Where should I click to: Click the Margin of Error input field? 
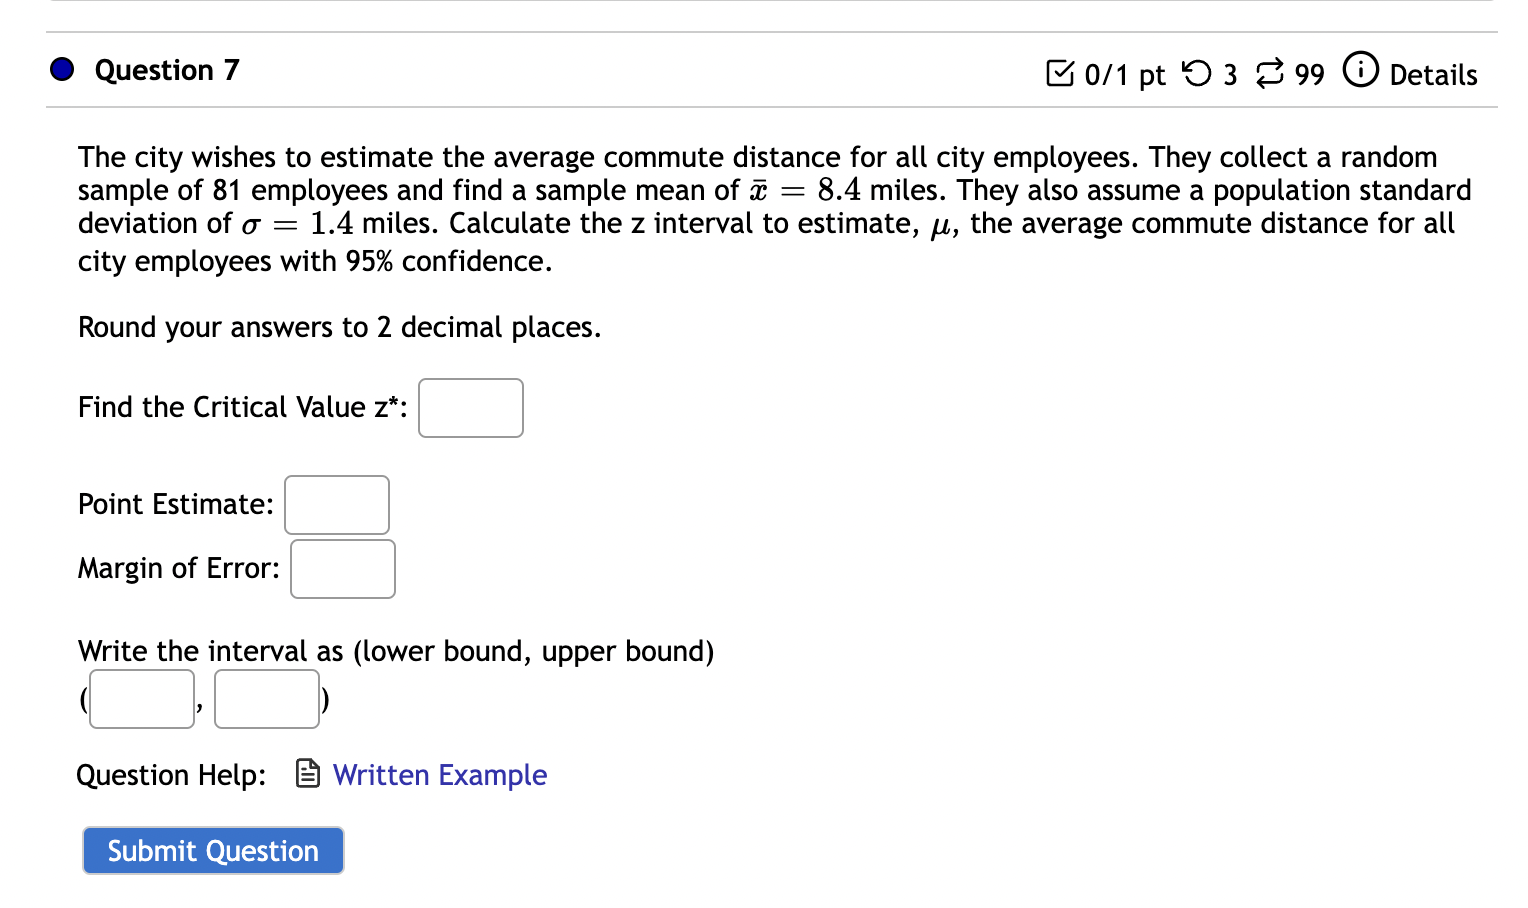(342, 568)
